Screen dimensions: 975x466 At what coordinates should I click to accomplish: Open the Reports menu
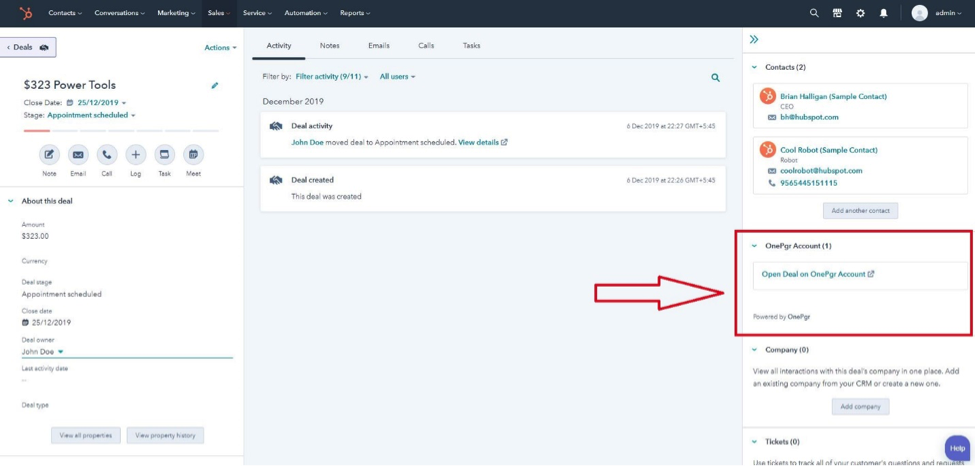point(355,13)
